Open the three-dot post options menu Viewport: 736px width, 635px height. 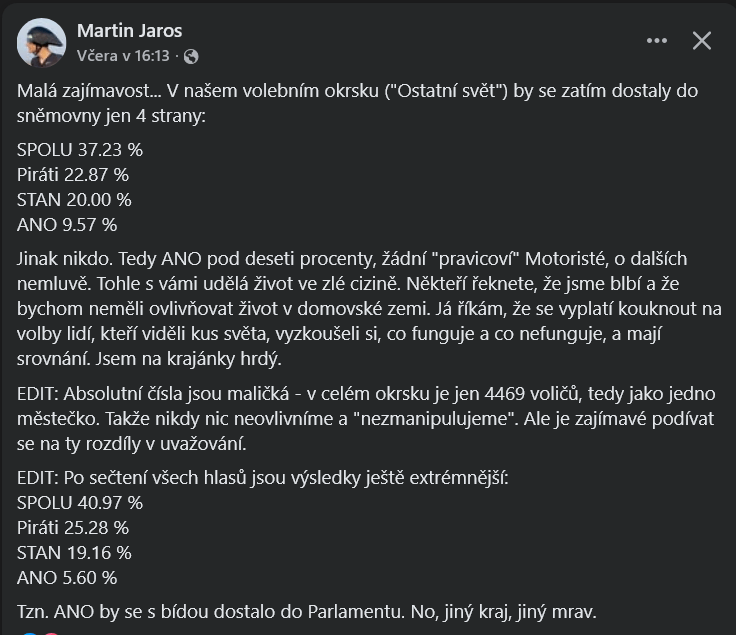[656, 41]
